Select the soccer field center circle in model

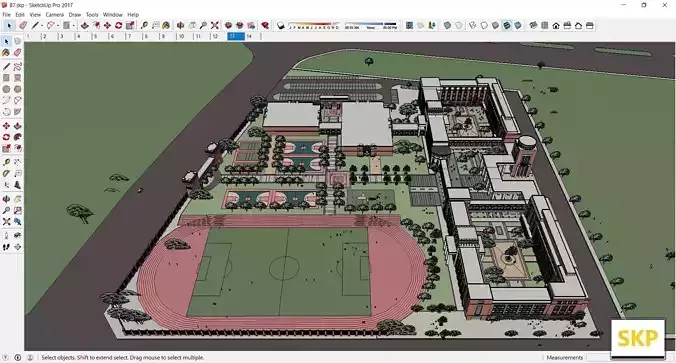click(284, 268)
